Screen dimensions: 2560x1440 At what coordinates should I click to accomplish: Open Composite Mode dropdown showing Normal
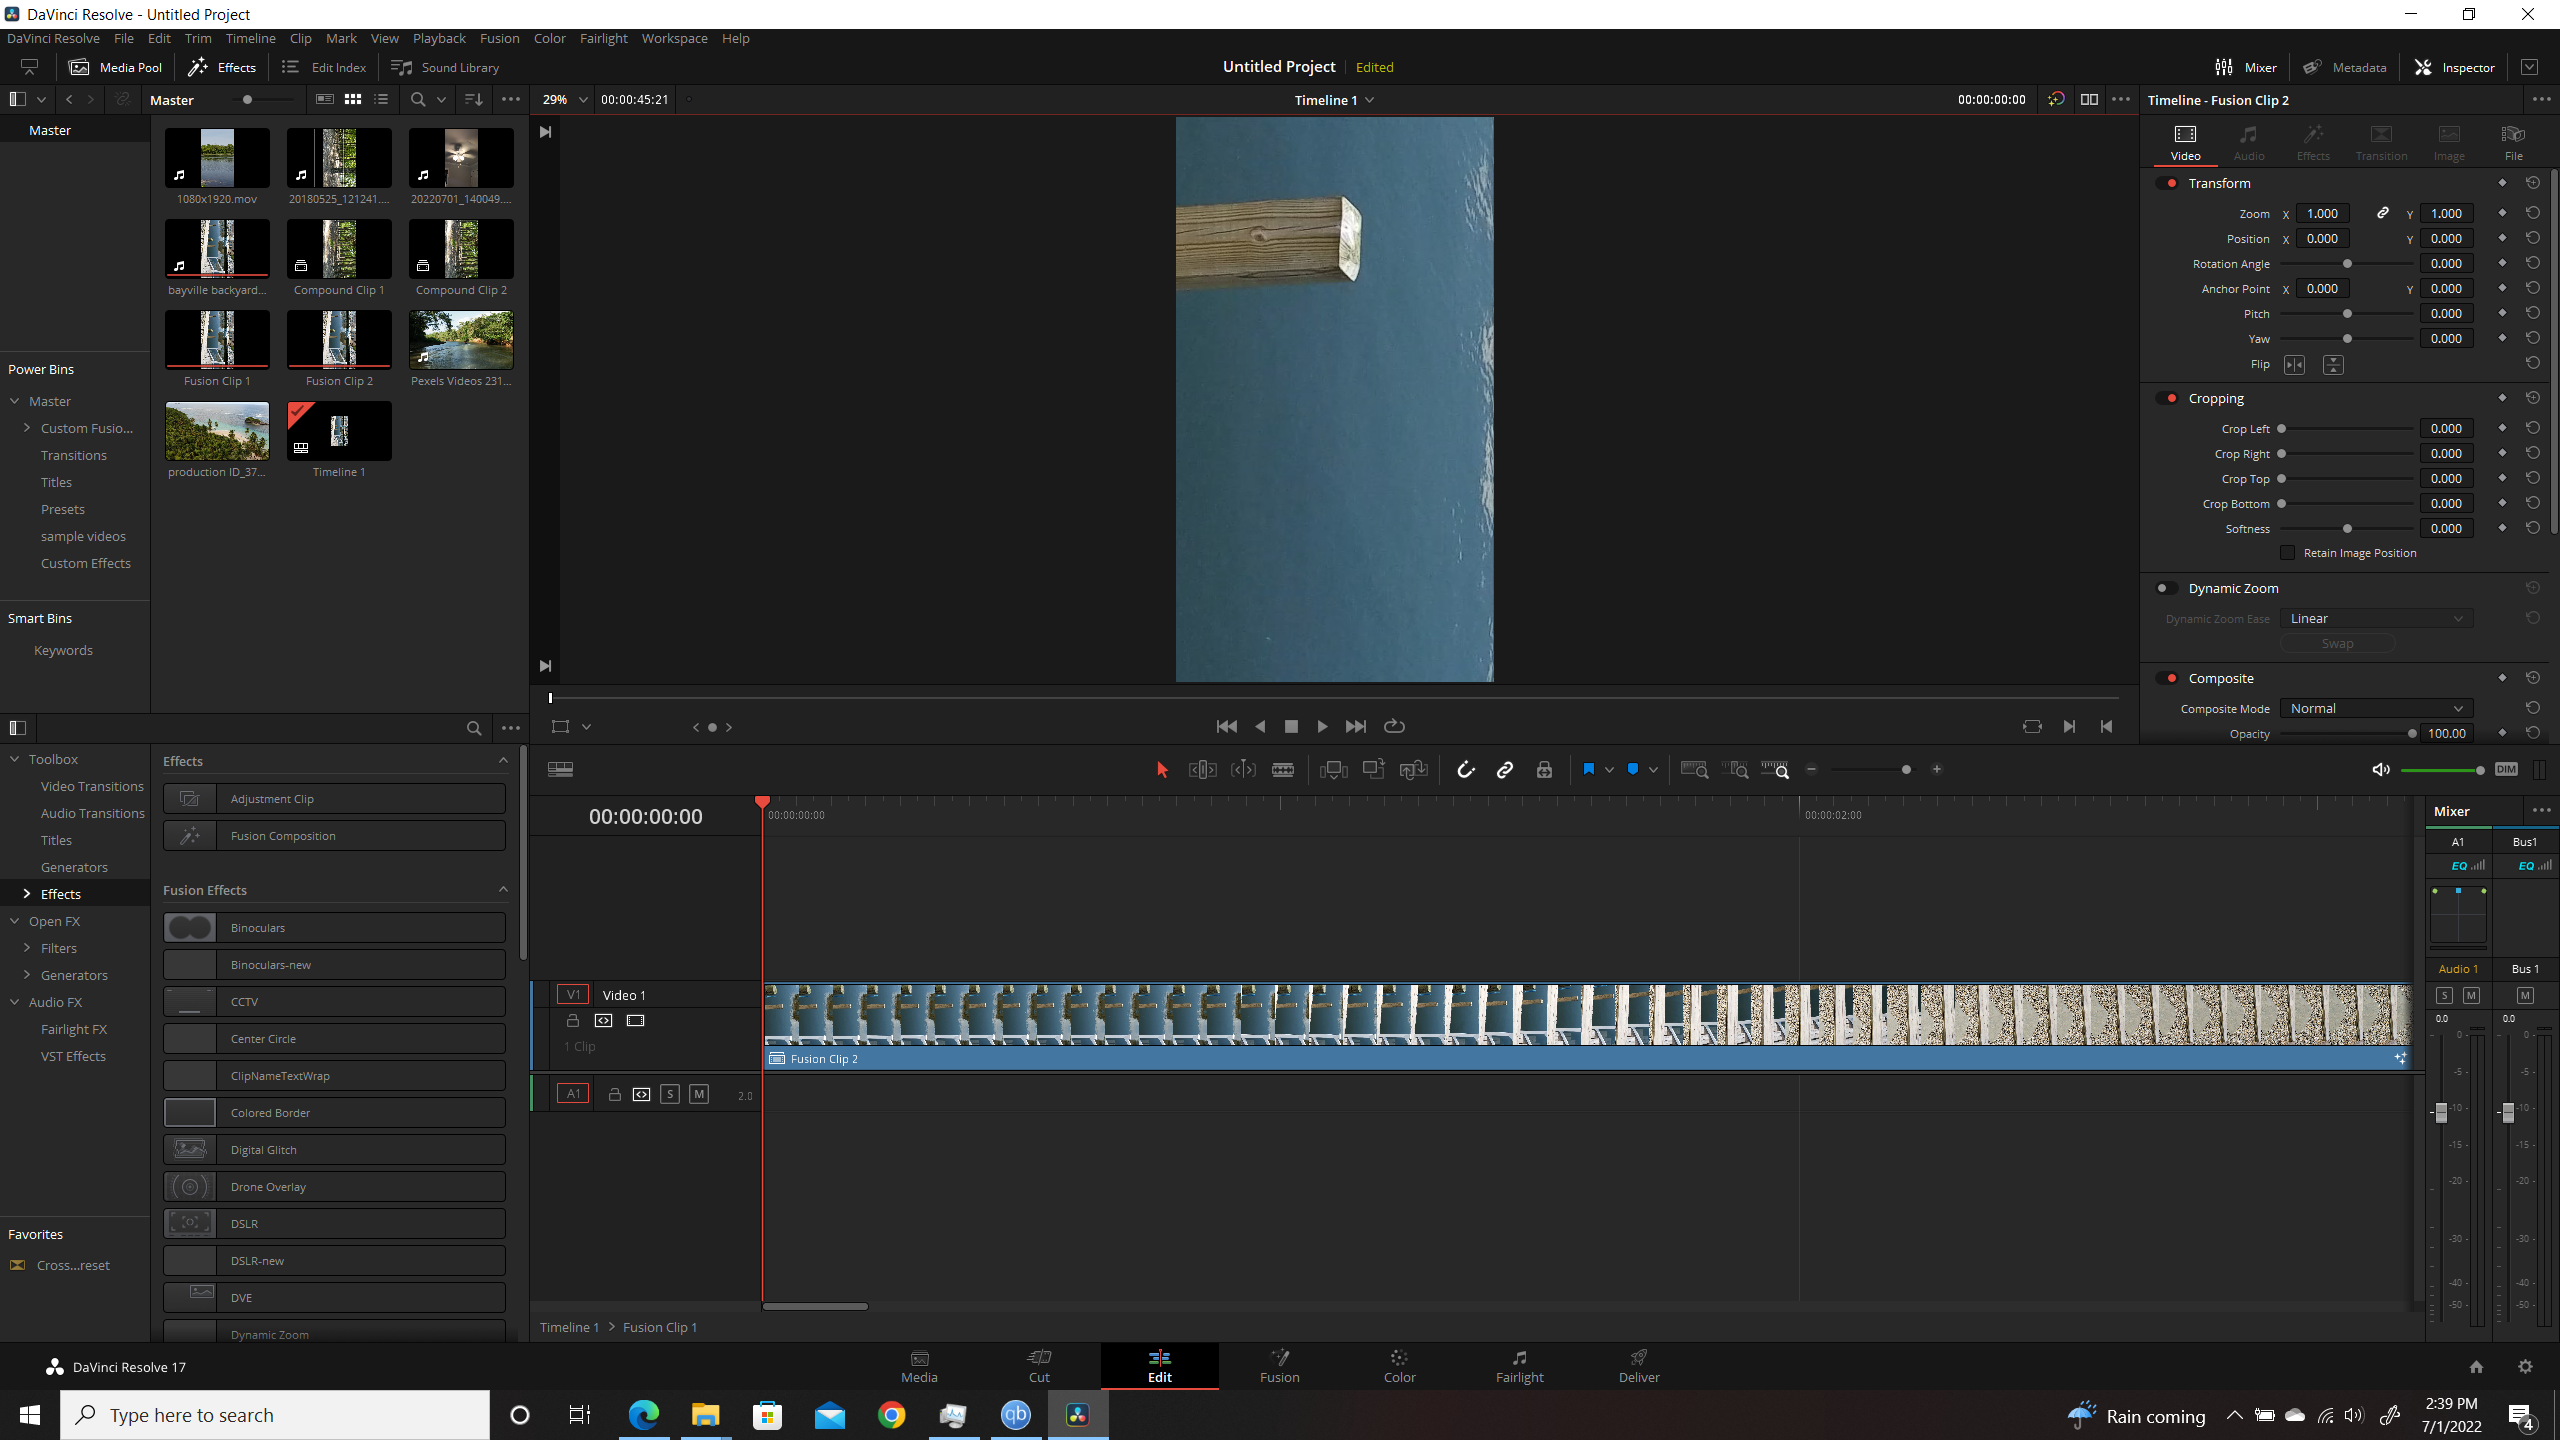tap(2376, 708)
